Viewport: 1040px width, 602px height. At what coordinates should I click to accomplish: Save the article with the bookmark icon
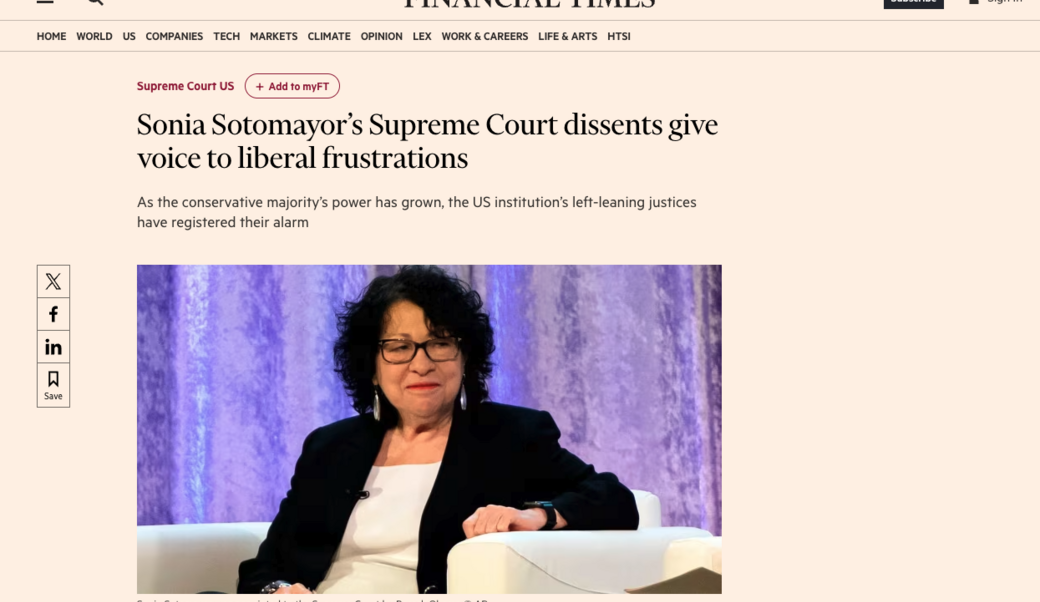[x=53, y=383]
